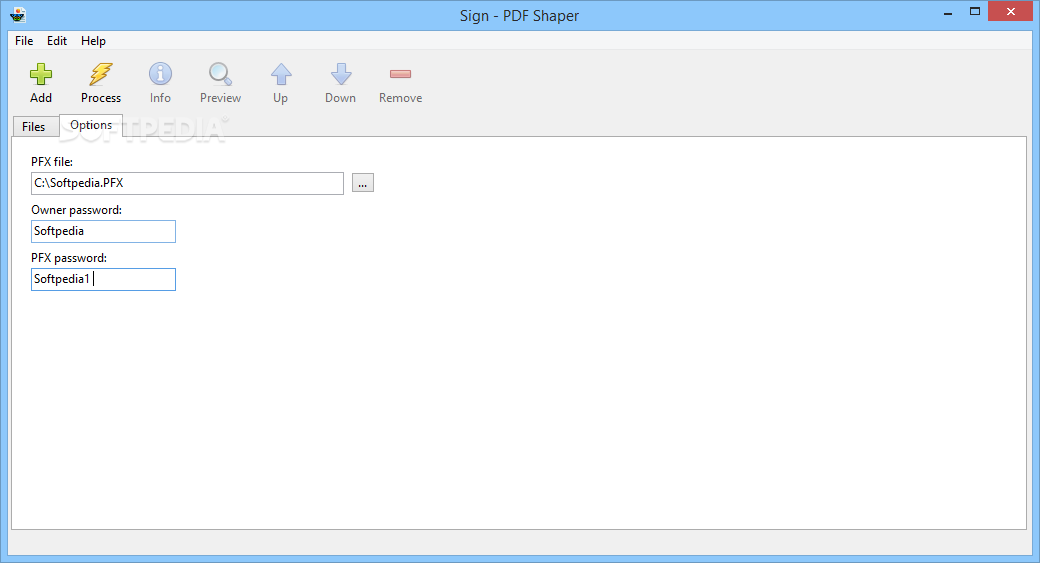Browse for PFX file with ellipsis button
Viewport: 1040px width, 563px height.
(362, 183)
